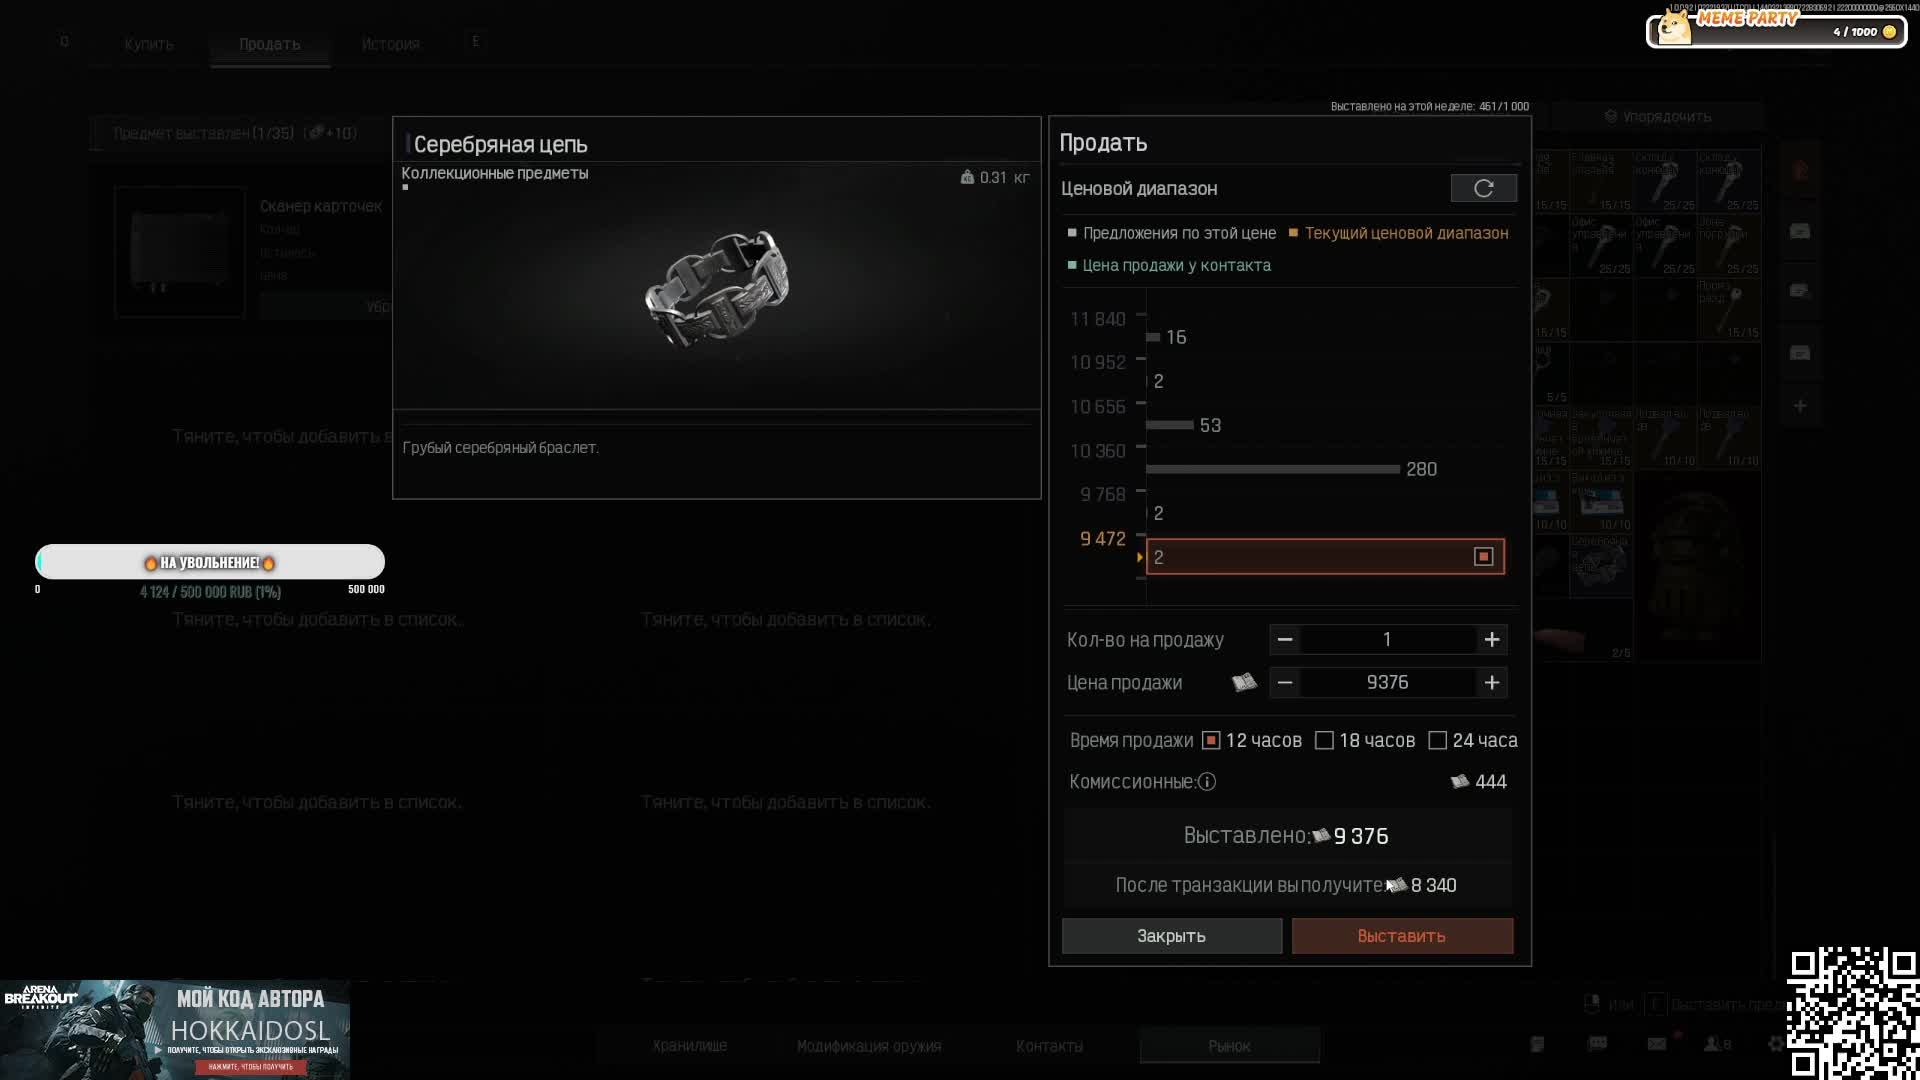The height and width of the screenshot is (1080, 1920).
Task: Select the 18 часов sale time
Action: pos(1324,741)
